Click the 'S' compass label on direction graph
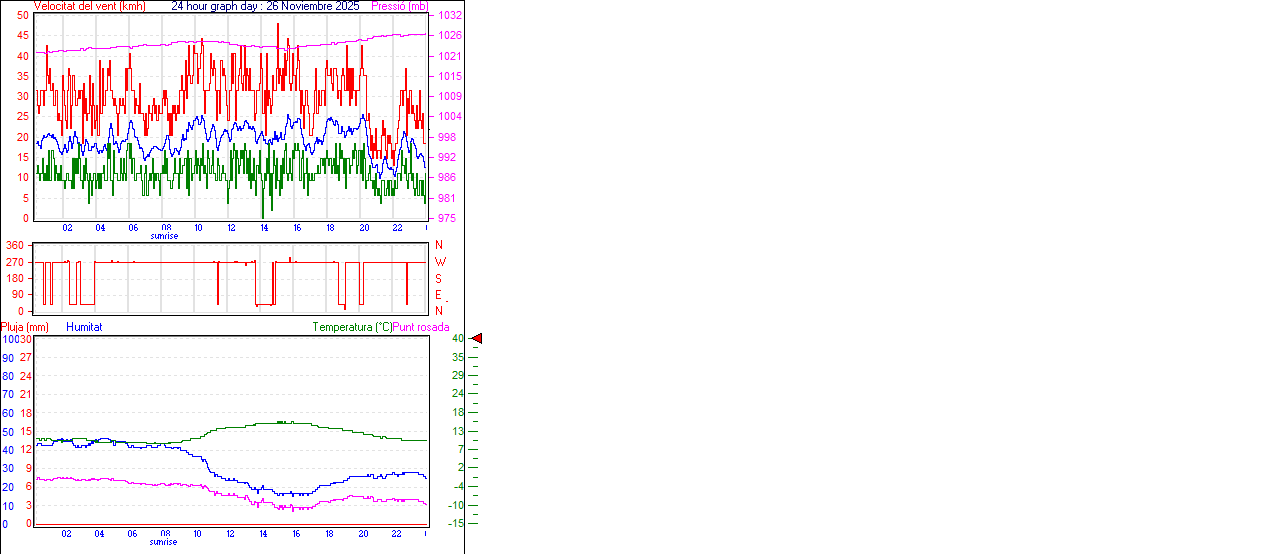Viewport: 1280px width, 554px height. pyautogui.click(x=439, y=278)
